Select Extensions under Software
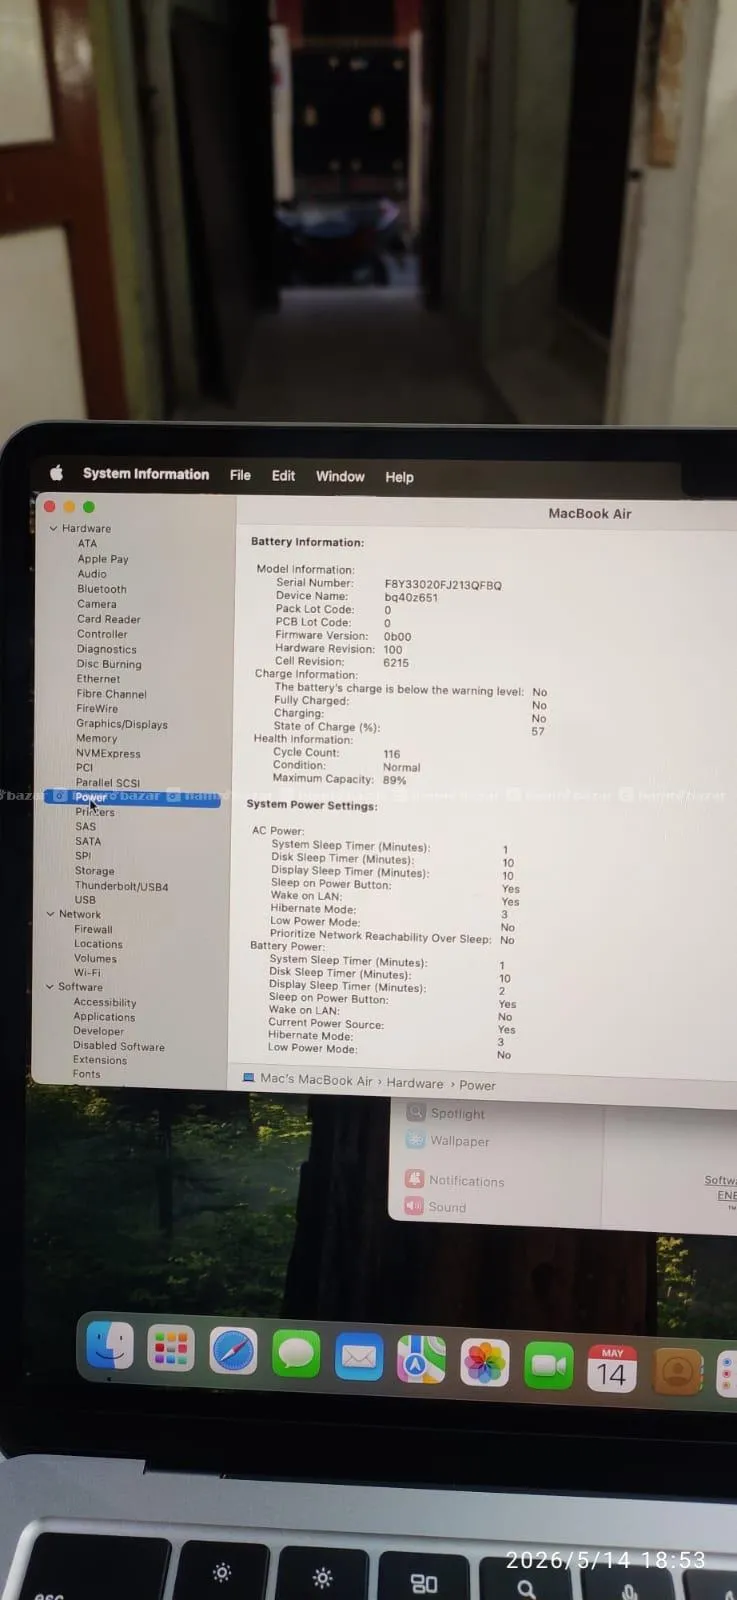This screenshot has width=737, height=1600. click(100, 1060)
